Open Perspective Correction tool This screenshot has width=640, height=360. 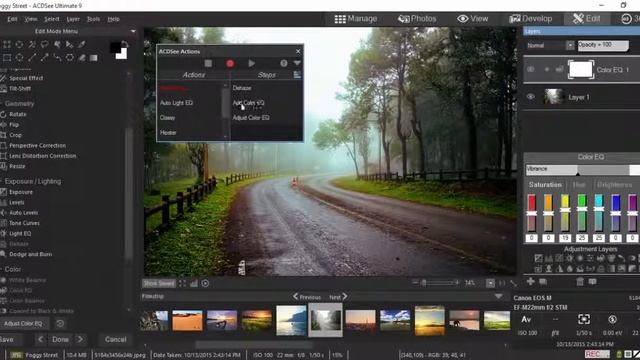pos(37,145)
